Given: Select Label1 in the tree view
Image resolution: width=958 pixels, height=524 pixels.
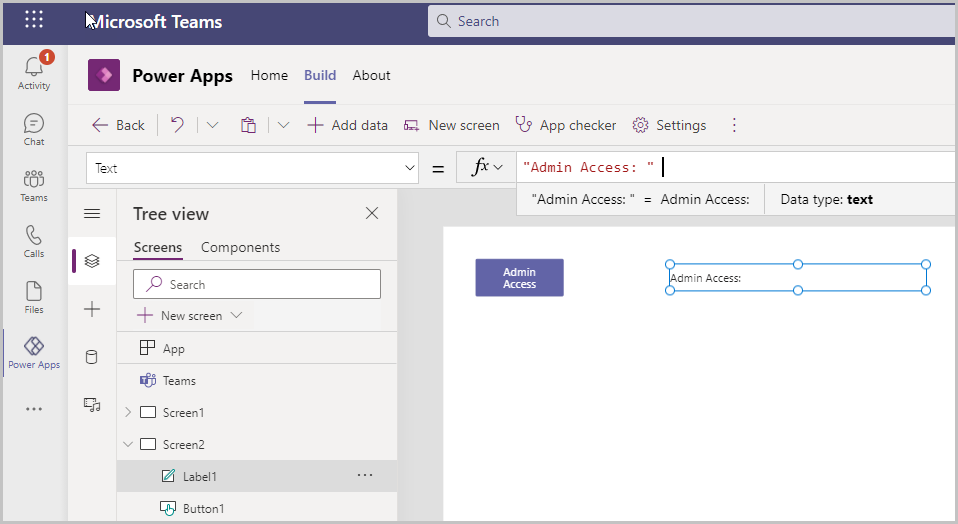Looking at the screenshot, I should tap(257, 476).
